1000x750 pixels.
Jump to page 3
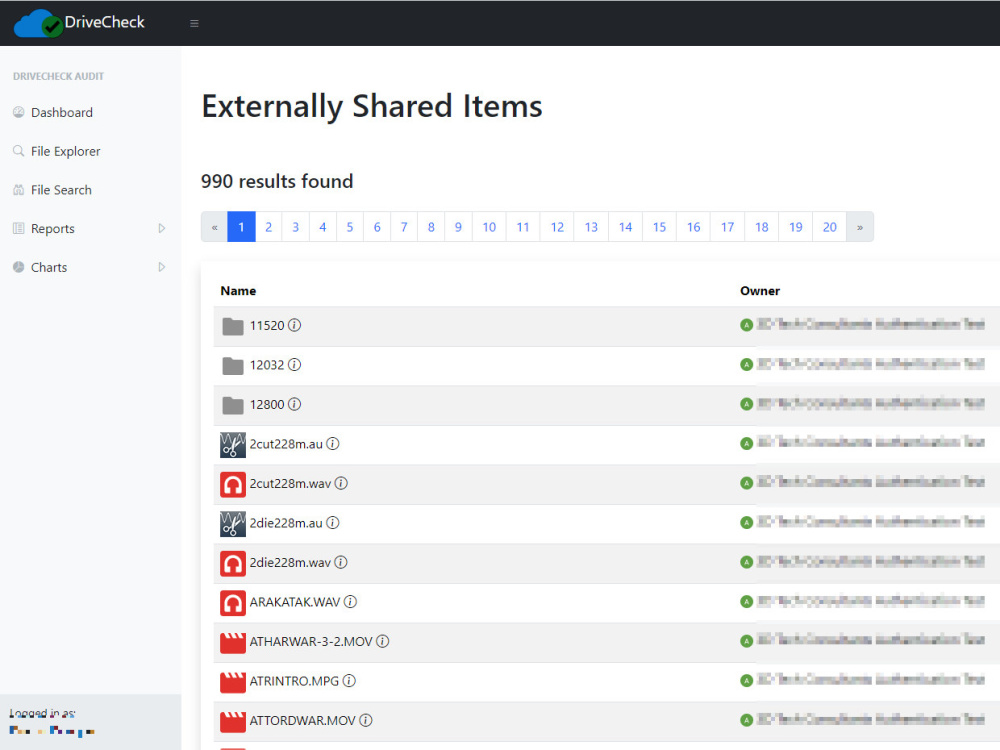[296, 227]
